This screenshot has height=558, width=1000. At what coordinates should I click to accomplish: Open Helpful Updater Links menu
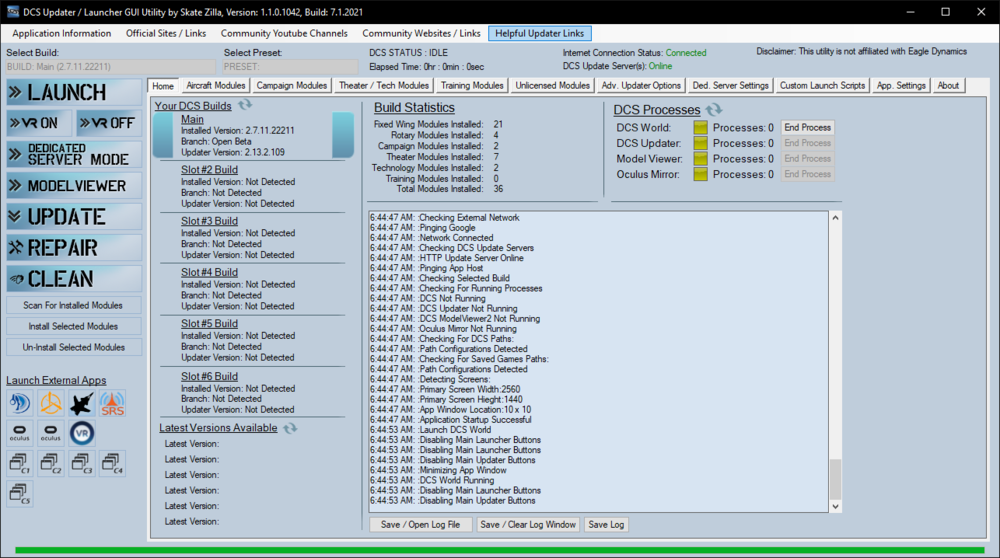pos(540,33)
